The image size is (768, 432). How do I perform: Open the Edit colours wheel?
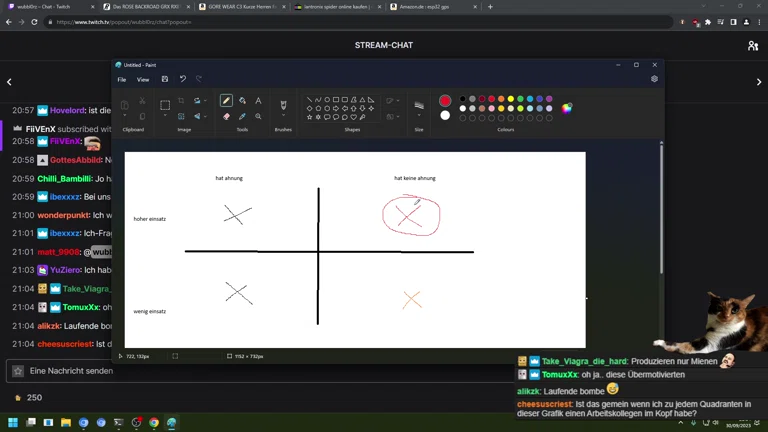click(567, 108)
